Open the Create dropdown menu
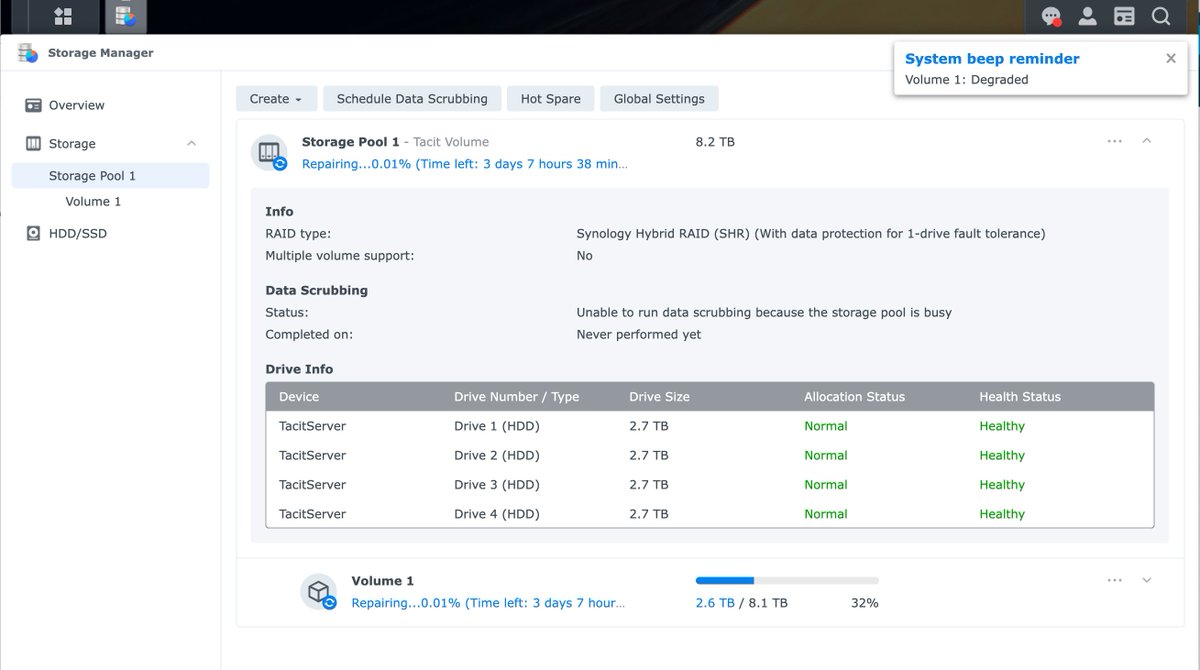Image resolution: width=1200 pixels, height=670 pixels. click(276, 98)
